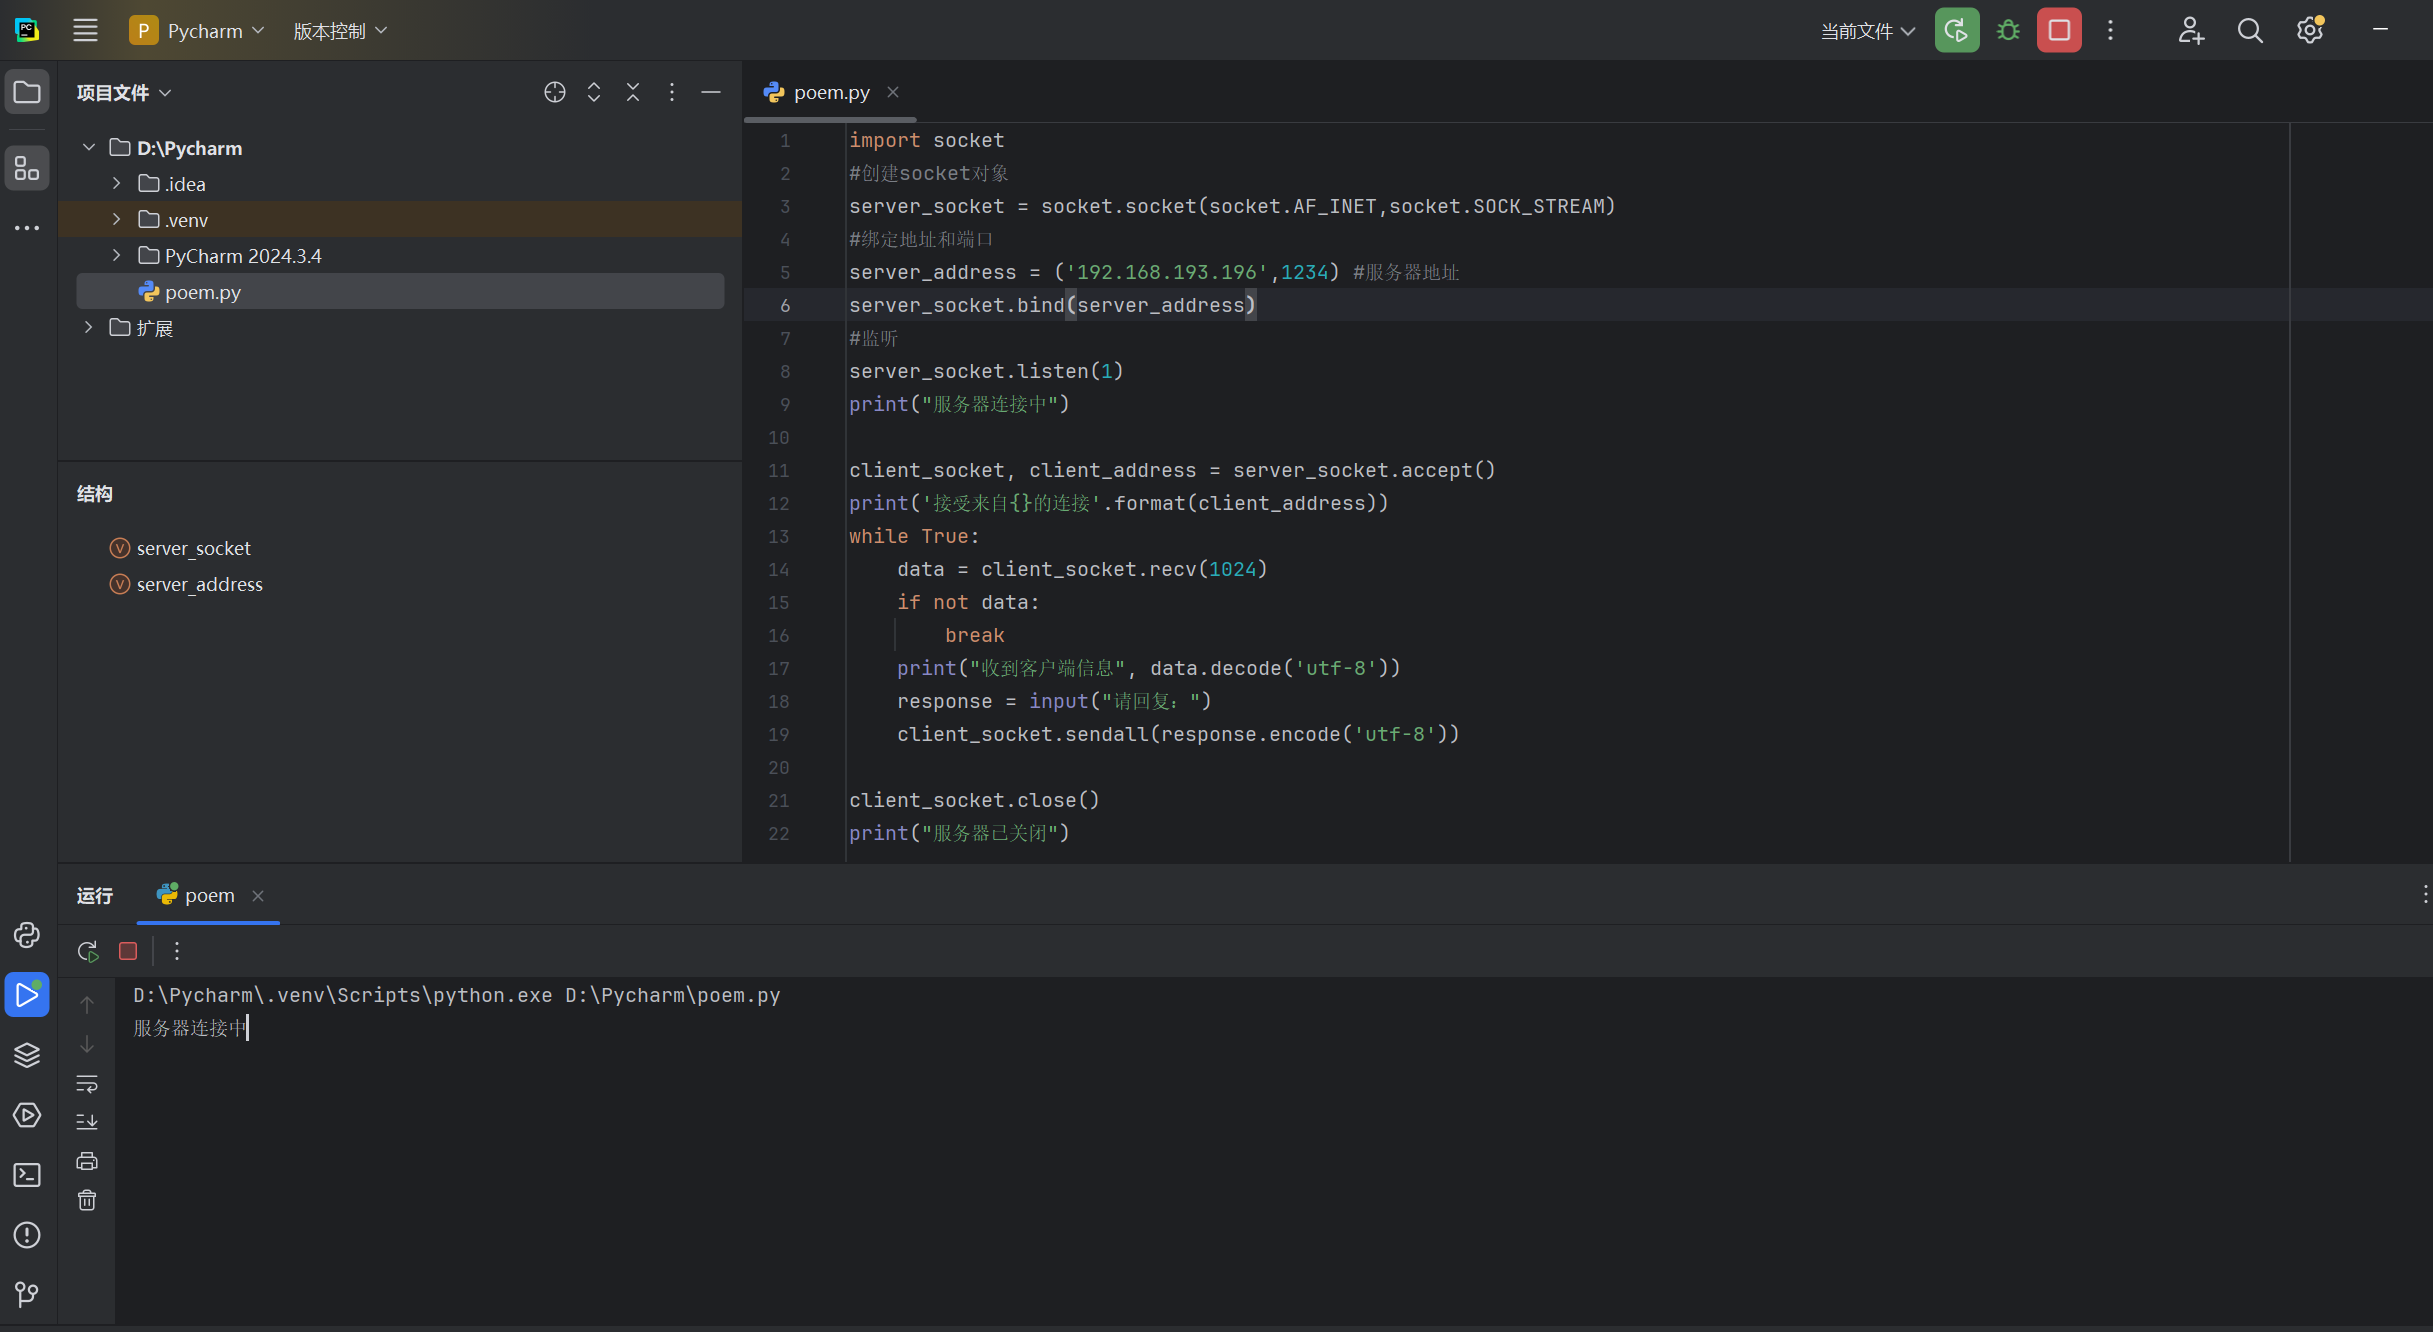The image size is (2433, 1332).
Task: Expand the PyCharm 2024.3.4 folder
Action: coord(117,256)
